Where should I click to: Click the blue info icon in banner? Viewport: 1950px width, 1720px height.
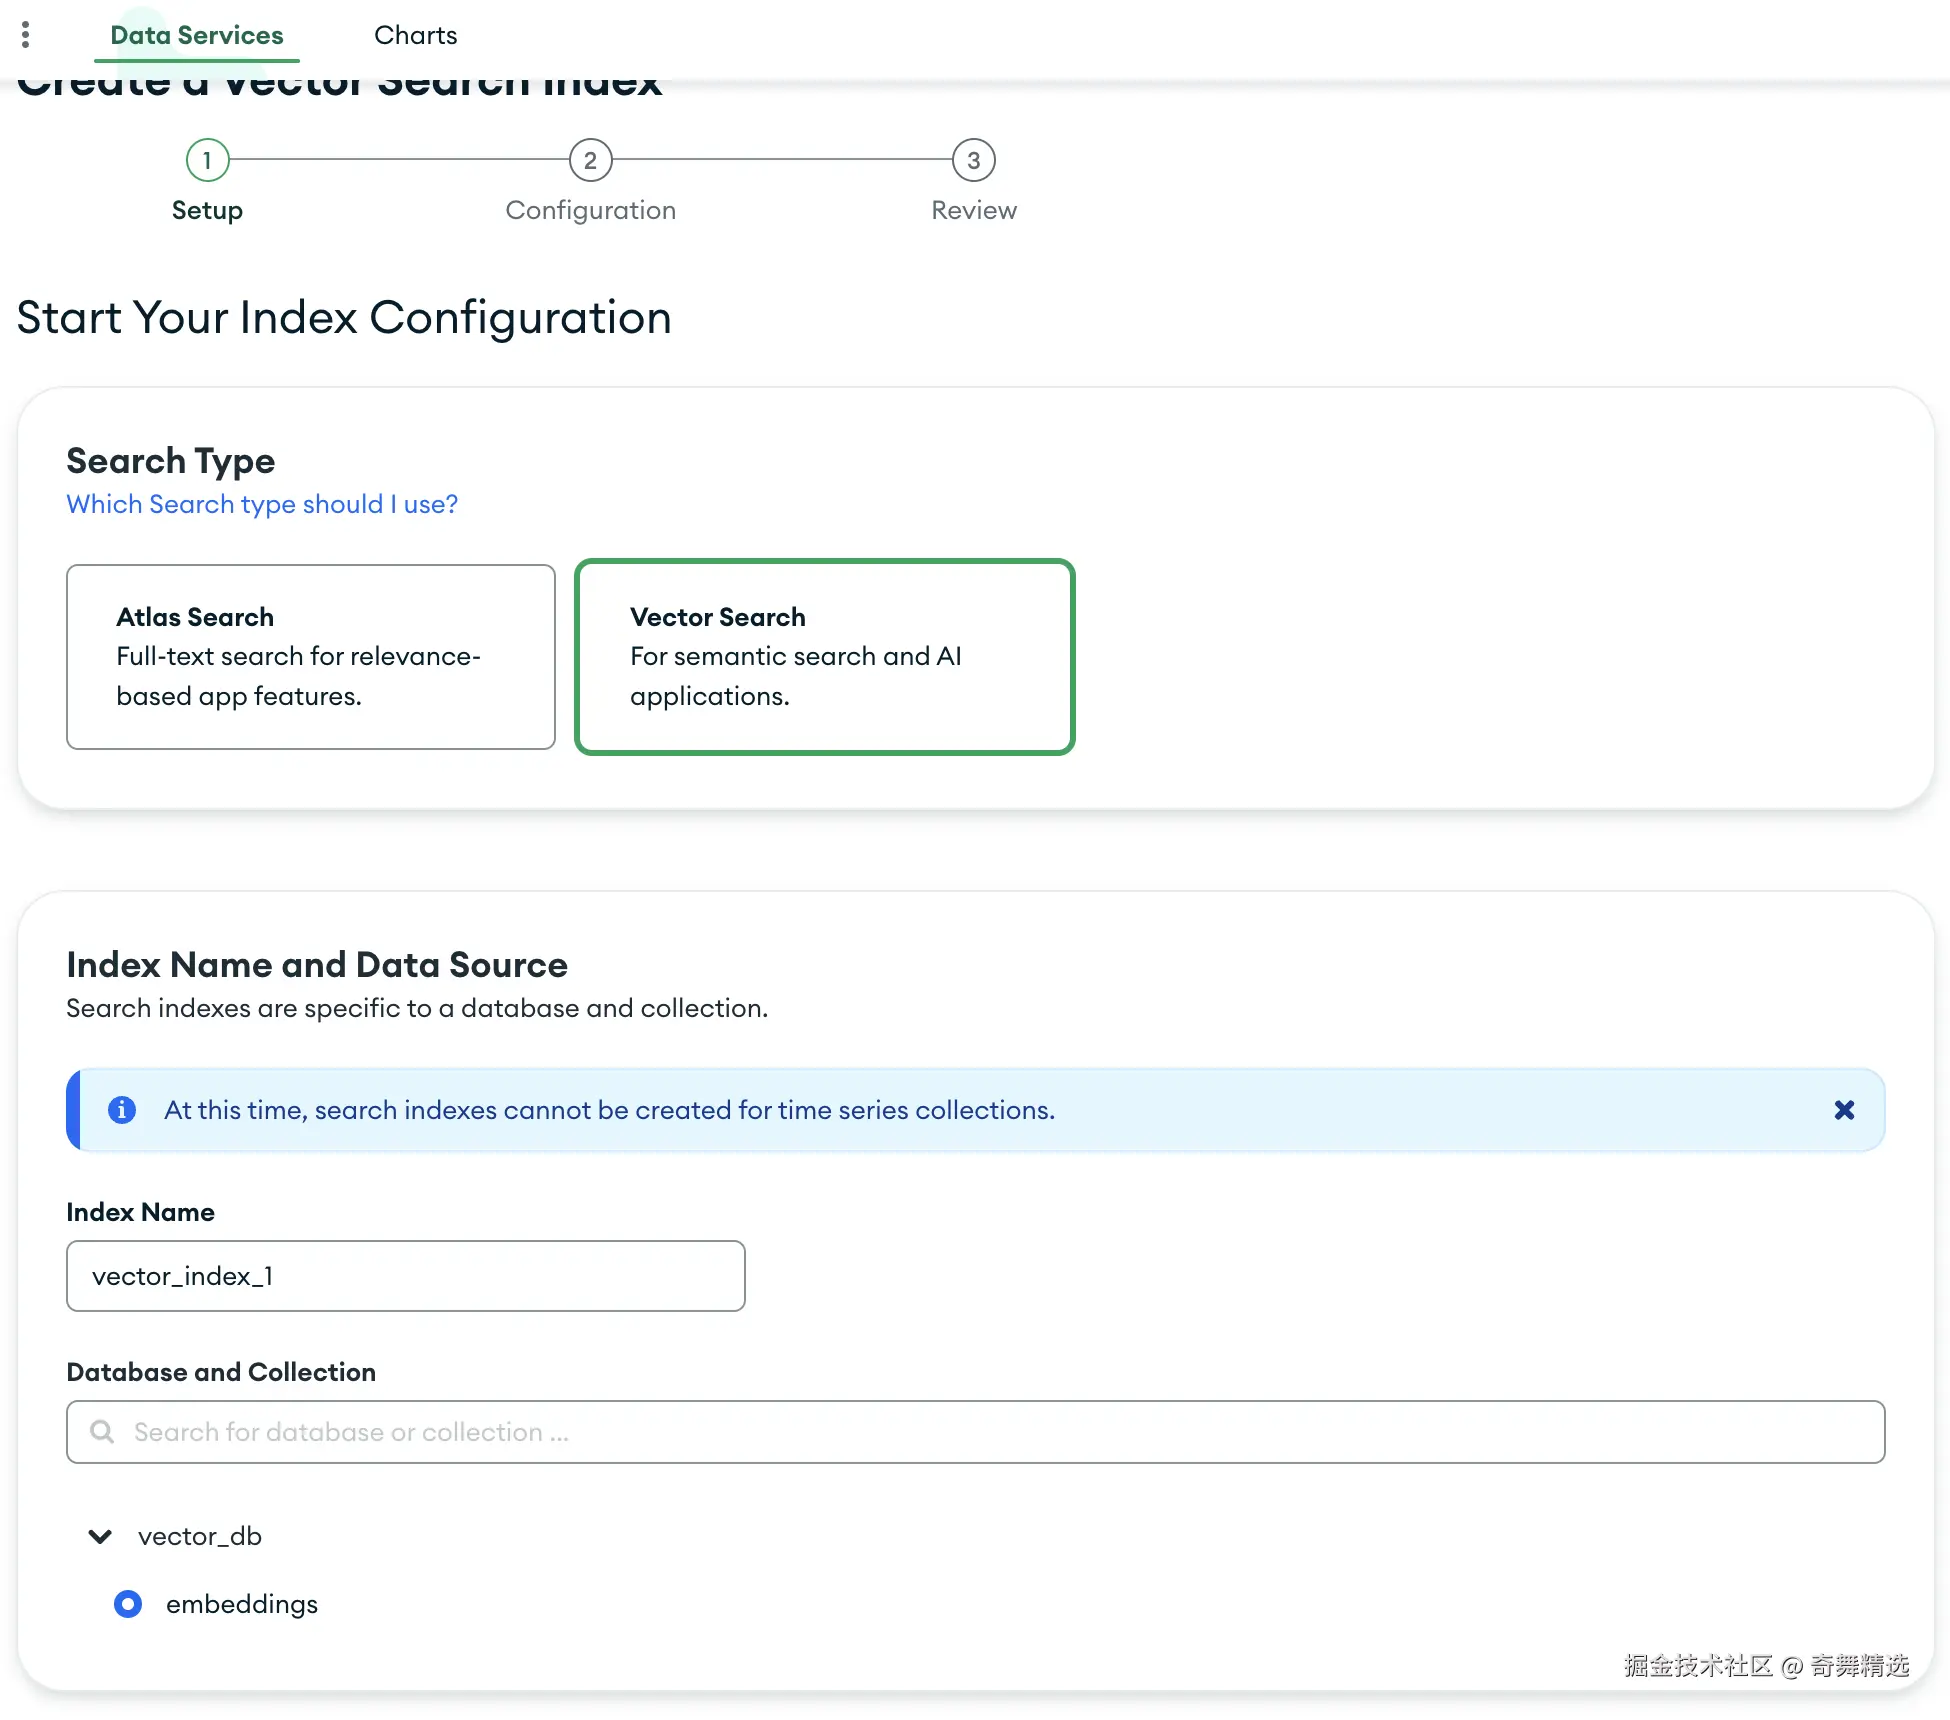[x=122, y=1110]
